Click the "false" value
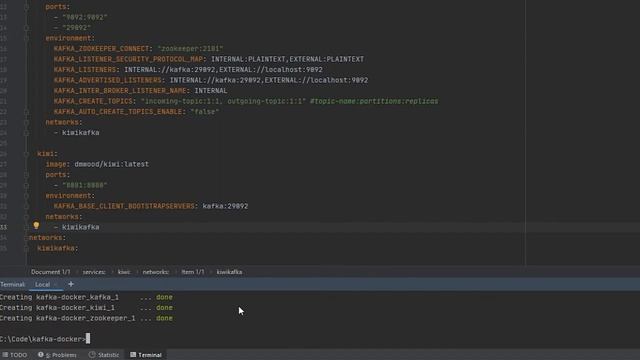Screen dimensions: 640x360 [204, 112]
